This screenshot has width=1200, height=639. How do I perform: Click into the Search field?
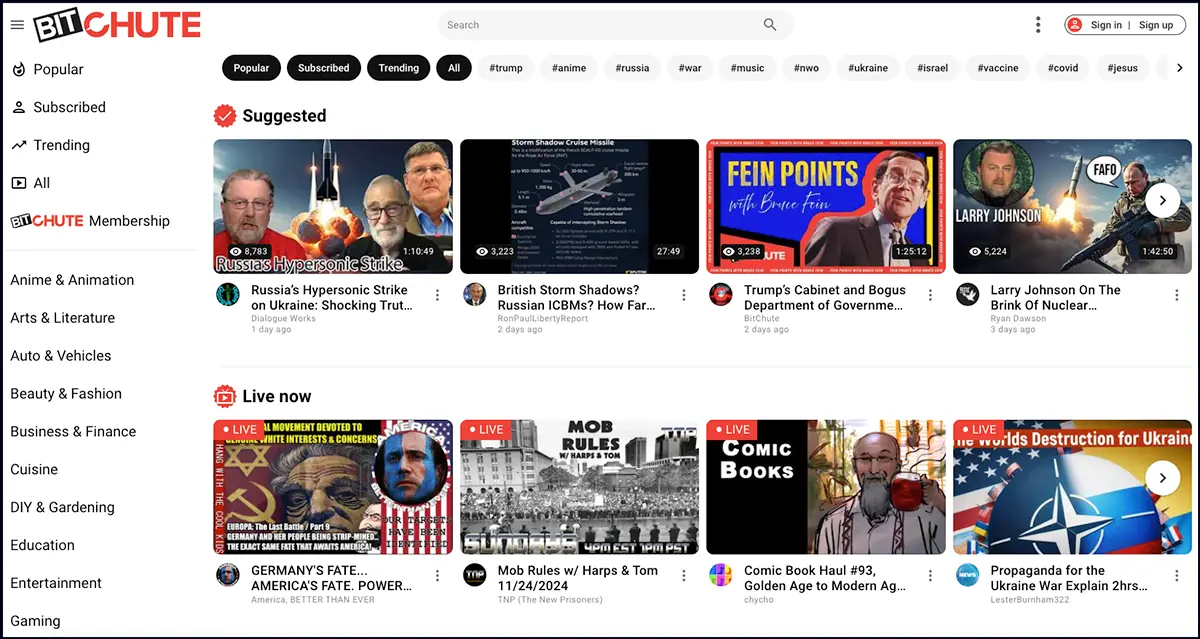[x=600, y=25]
